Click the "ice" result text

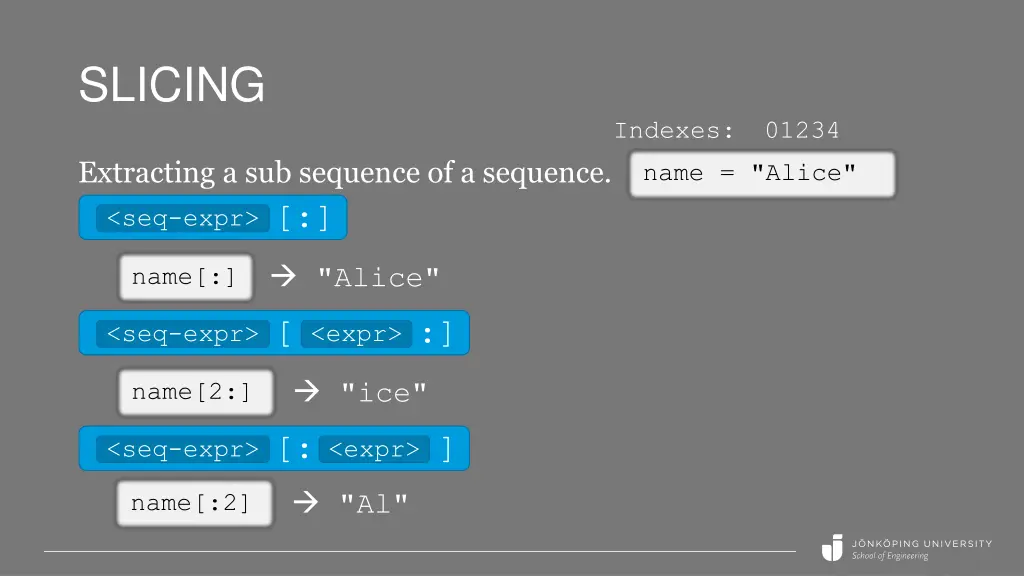[x=384, y=393]
